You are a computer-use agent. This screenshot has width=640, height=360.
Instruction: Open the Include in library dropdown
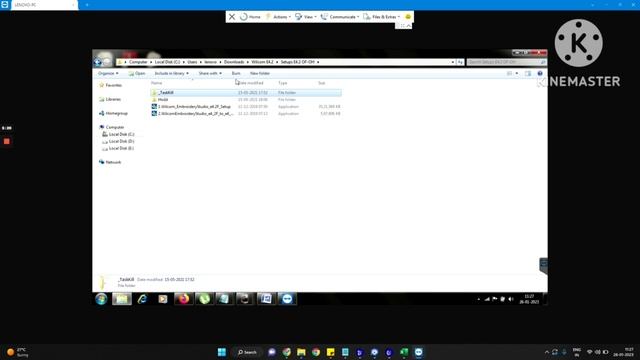tap(171, 73)
